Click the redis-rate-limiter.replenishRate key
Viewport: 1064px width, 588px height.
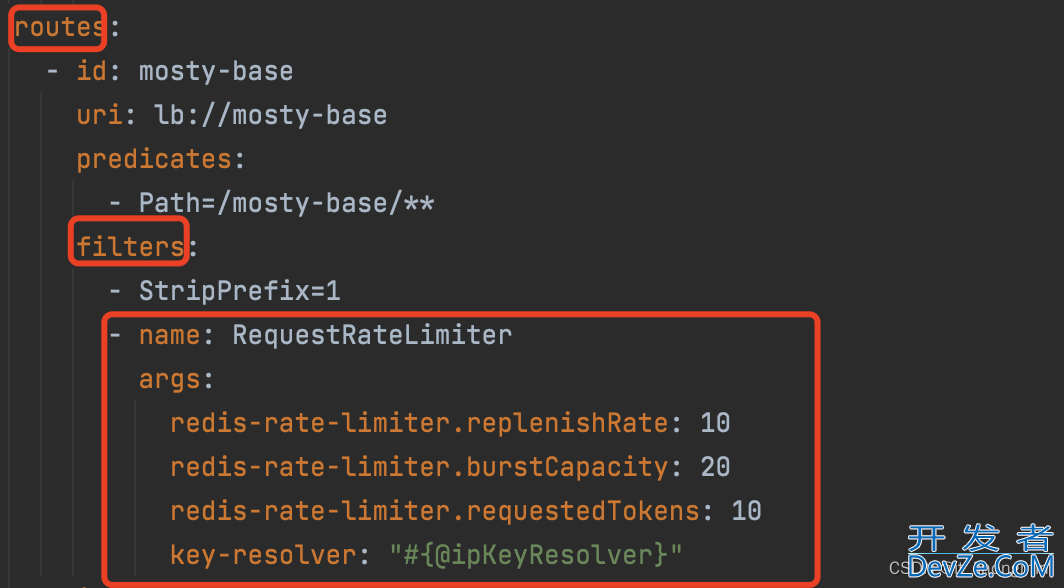[x=419, y=423]
